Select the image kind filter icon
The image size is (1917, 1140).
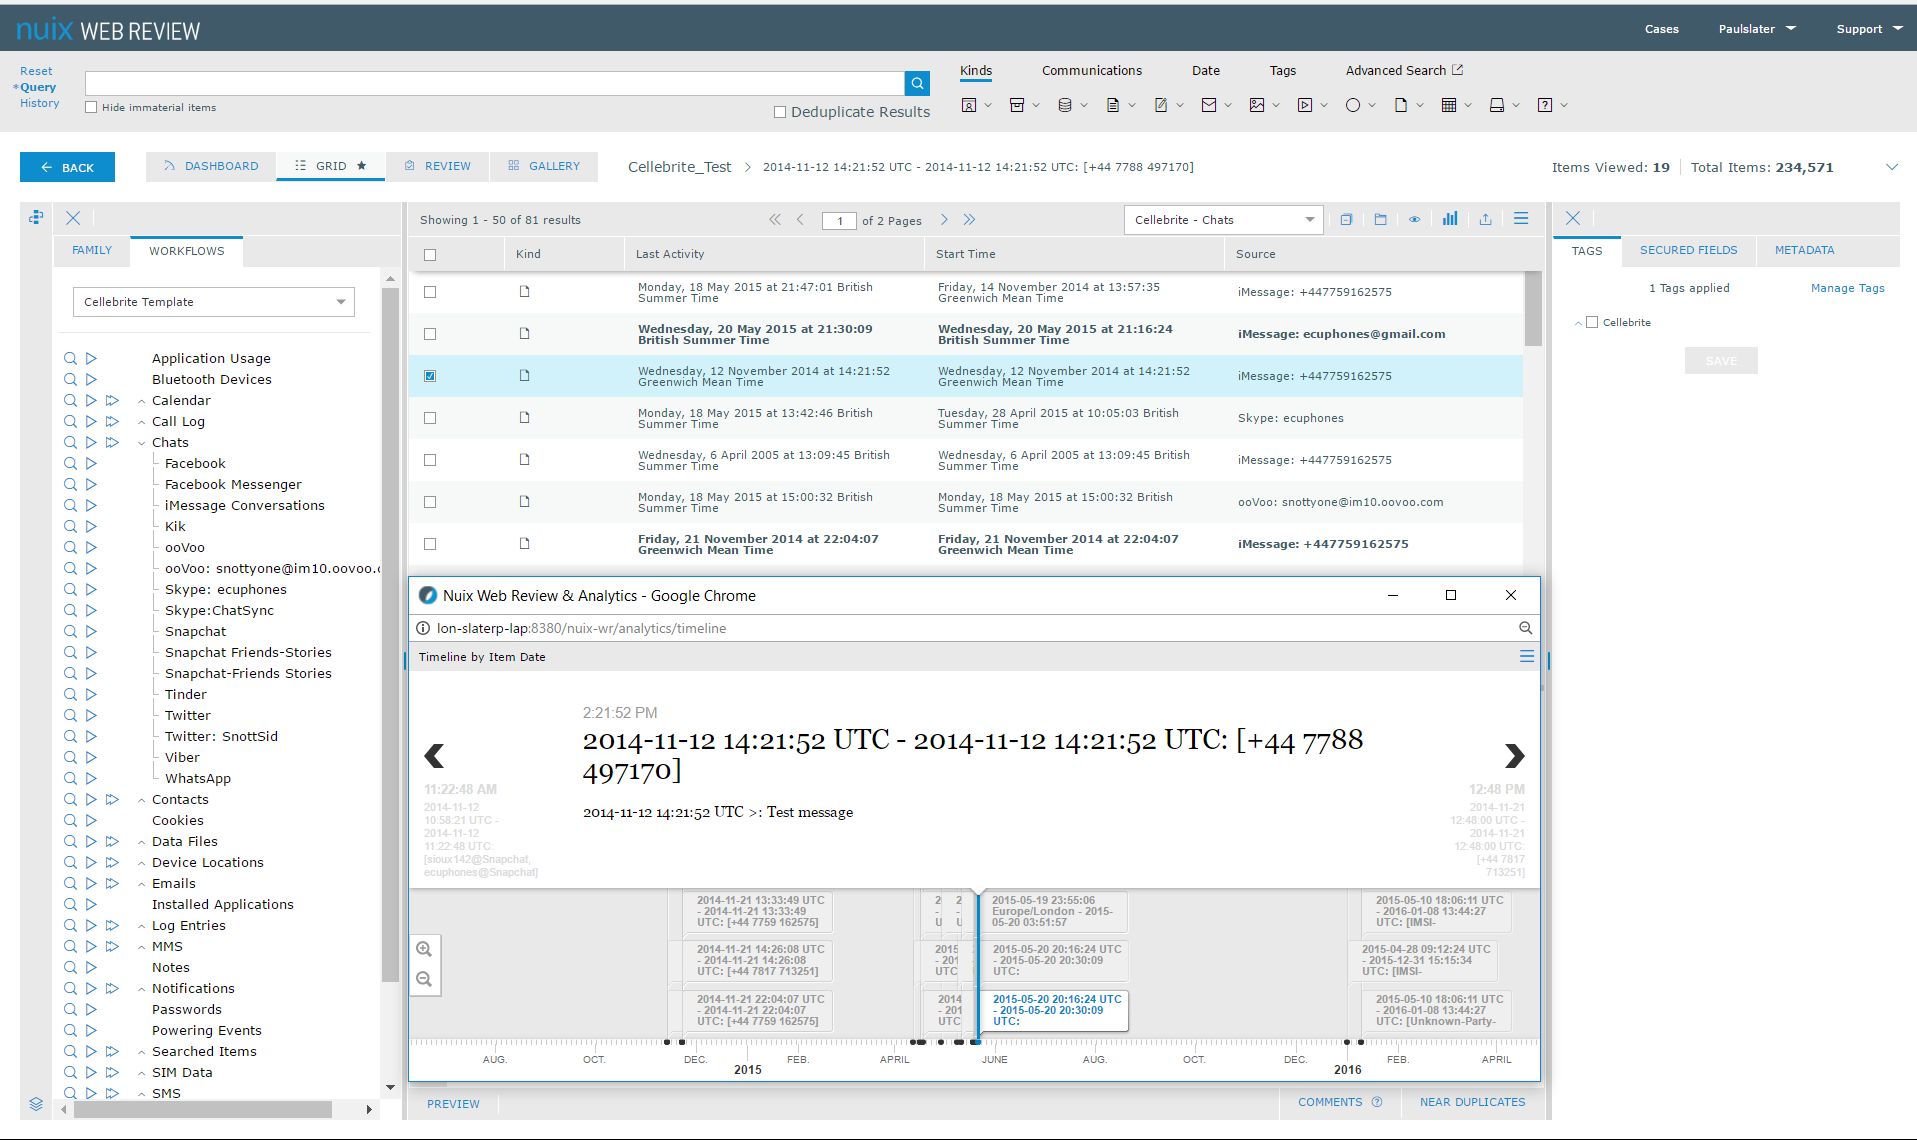[1257, 105]
